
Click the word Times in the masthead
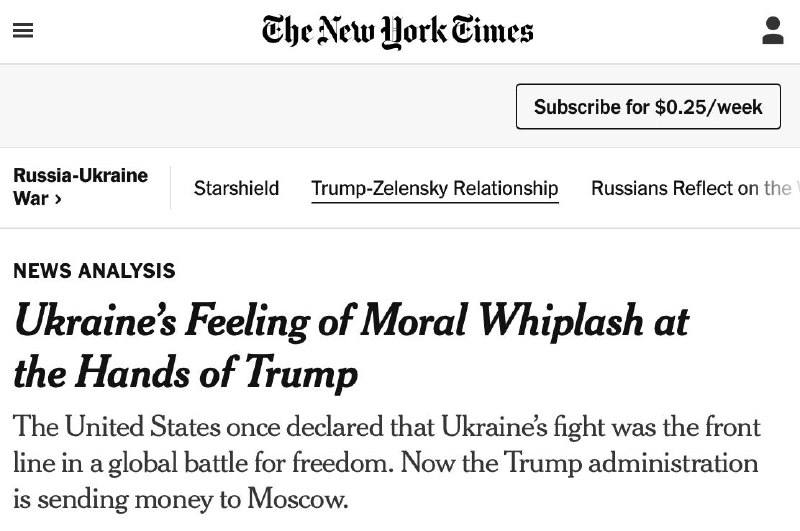pyautogui.click(x=492, y=31)
